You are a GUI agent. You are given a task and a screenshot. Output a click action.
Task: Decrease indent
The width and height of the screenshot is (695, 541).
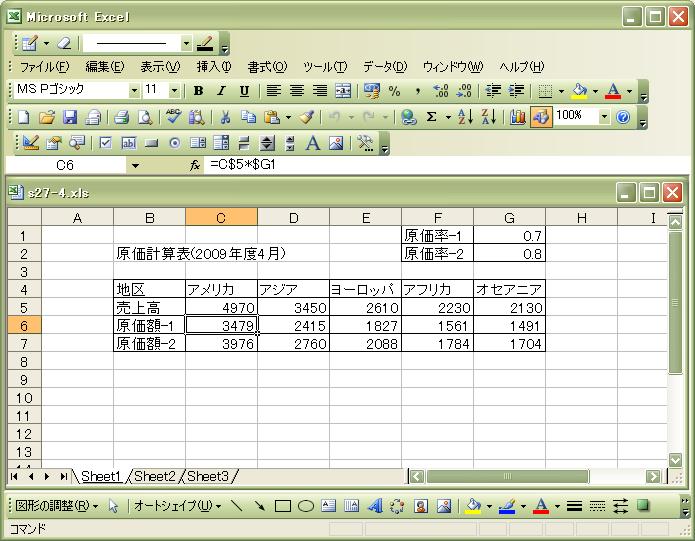pyautogui.click(x=493, y=91)
